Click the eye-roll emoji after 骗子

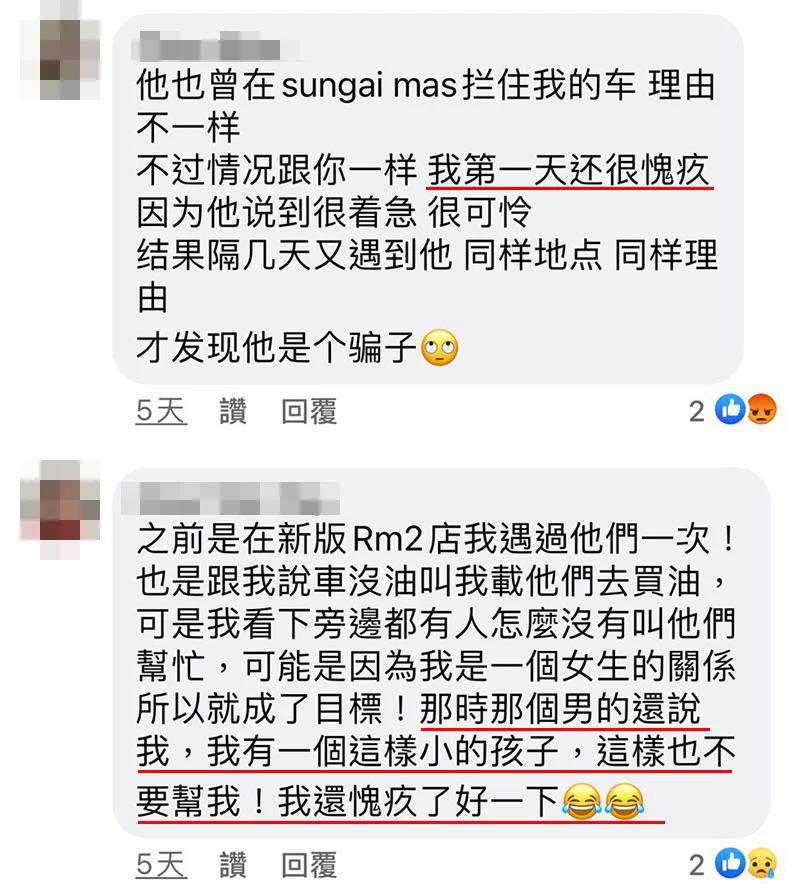tap(439, 348)
